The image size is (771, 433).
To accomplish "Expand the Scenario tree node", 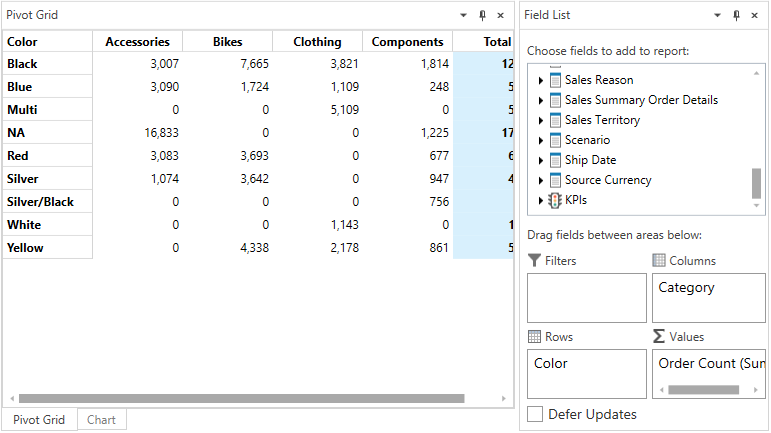I will pos(540,141).
